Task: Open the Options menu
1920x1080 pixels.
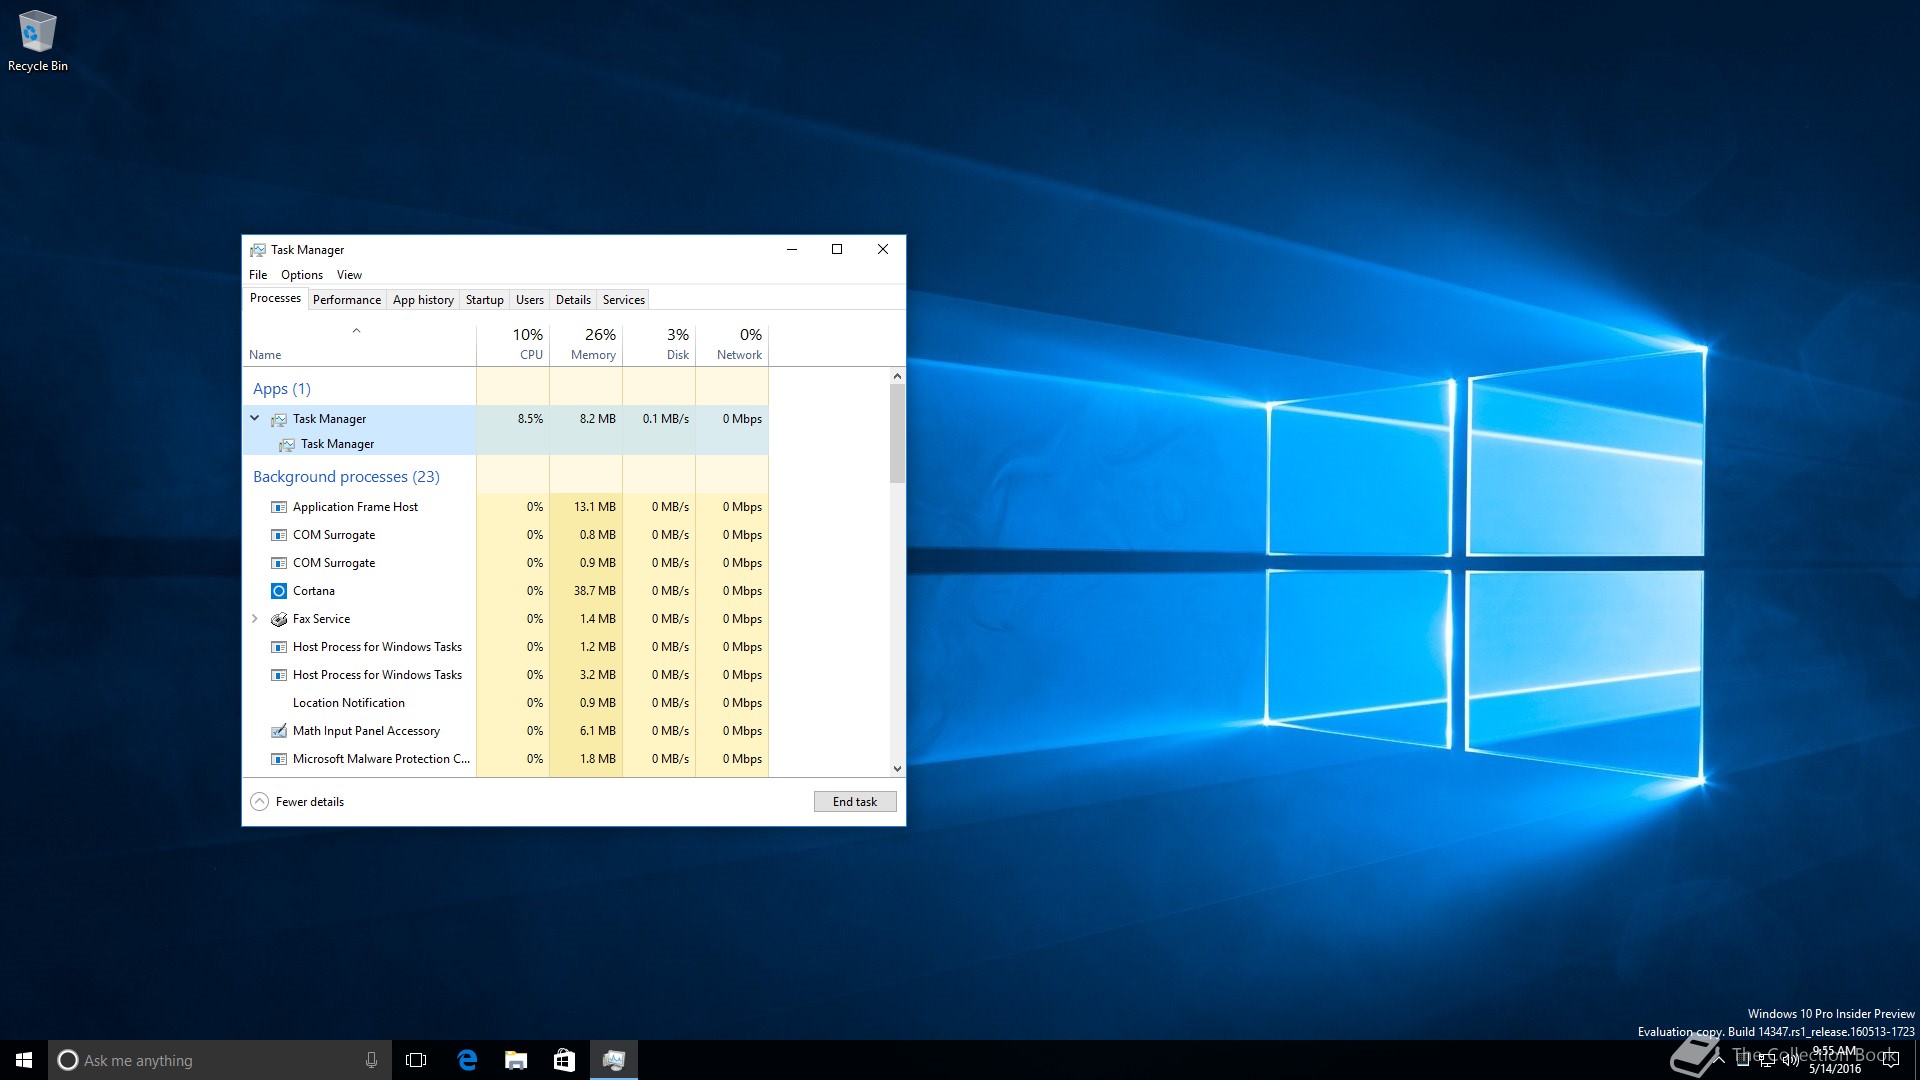Action: pyautogui.click(x=301, y=275)
